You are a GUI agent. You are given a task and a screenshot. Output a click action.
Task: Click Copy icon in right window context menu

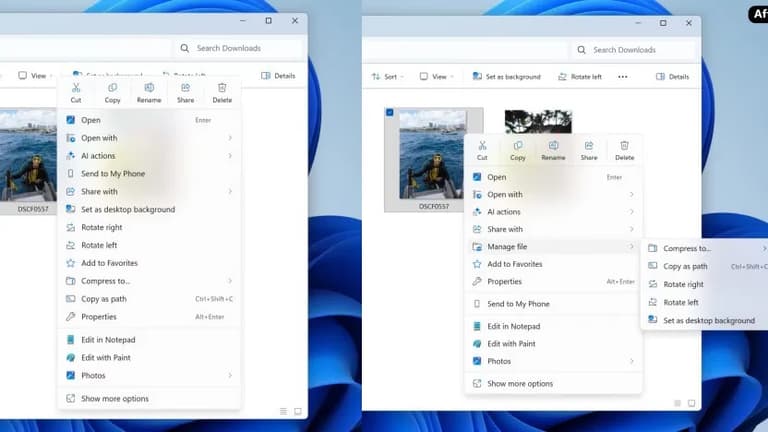(x=518, y=145)
